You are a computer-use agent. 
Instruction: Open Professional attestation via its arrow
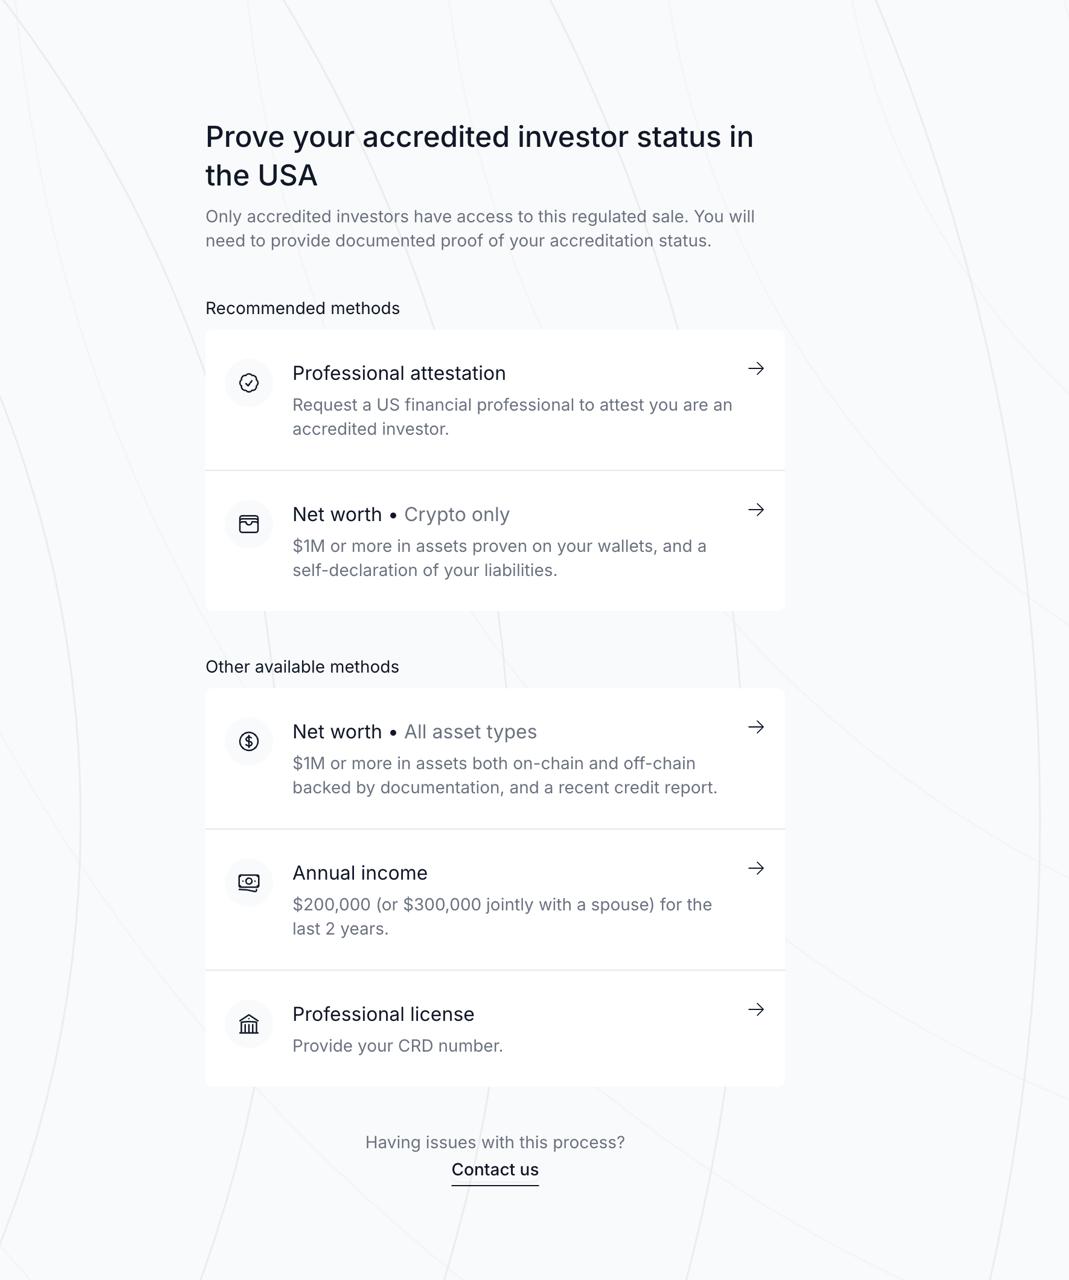coord(756,369)
